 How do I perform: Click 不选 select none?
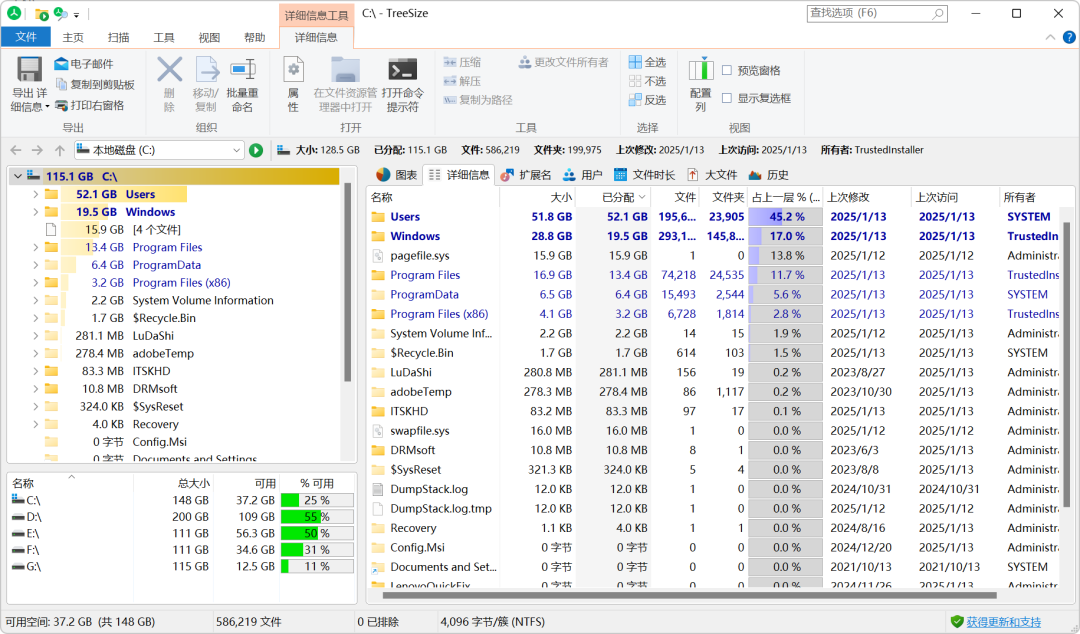point(647,81)
